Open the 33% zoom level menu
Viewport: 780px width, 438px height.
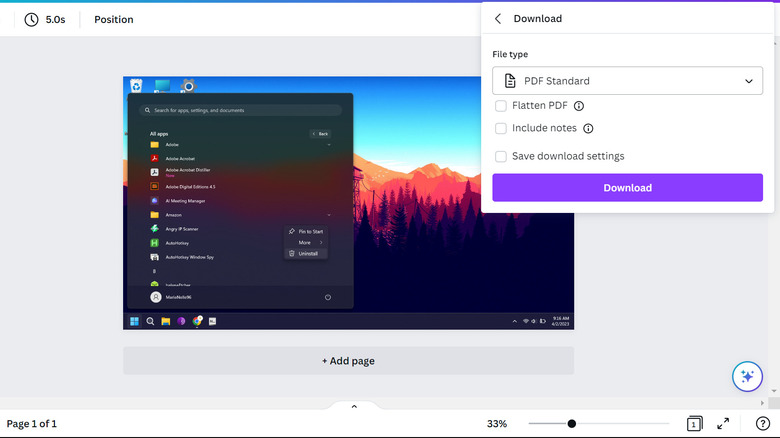496,424
